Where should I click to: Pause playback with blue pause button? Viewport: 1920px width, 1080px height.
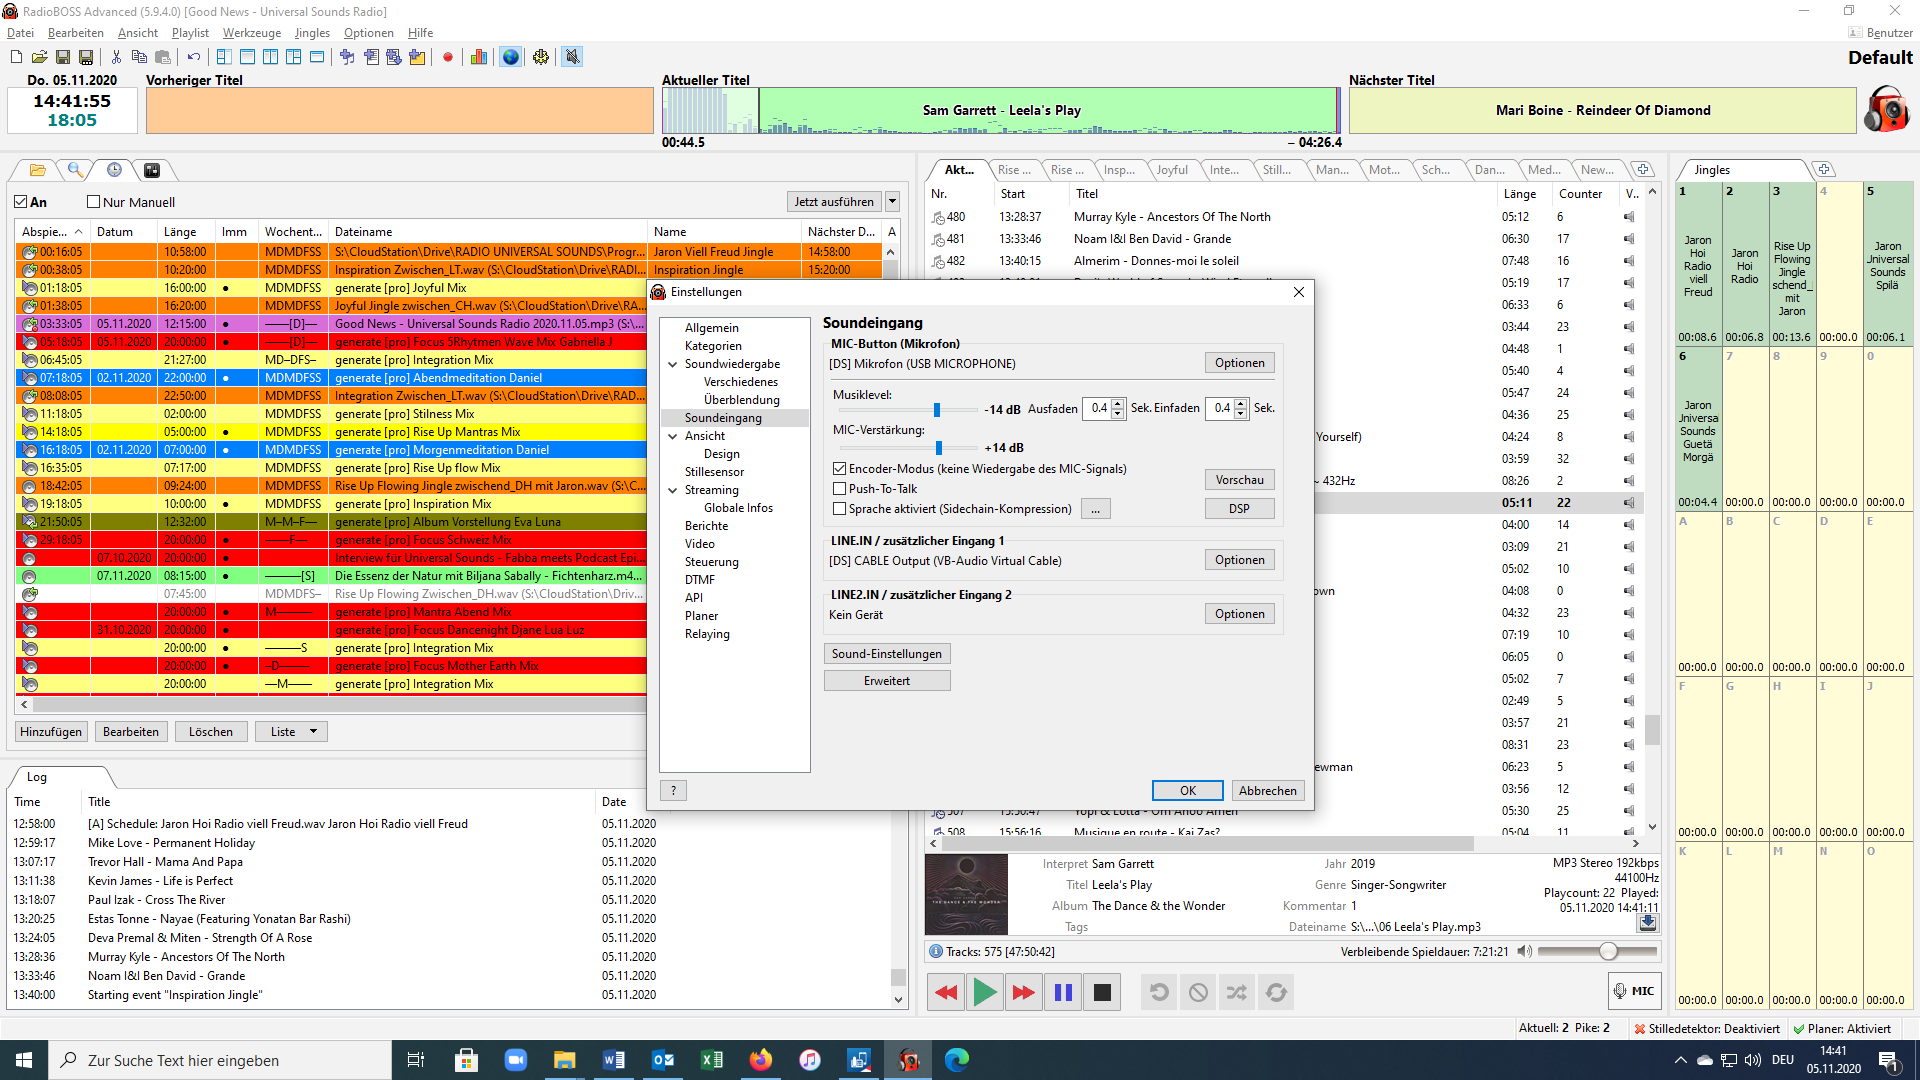point(1063,992)
